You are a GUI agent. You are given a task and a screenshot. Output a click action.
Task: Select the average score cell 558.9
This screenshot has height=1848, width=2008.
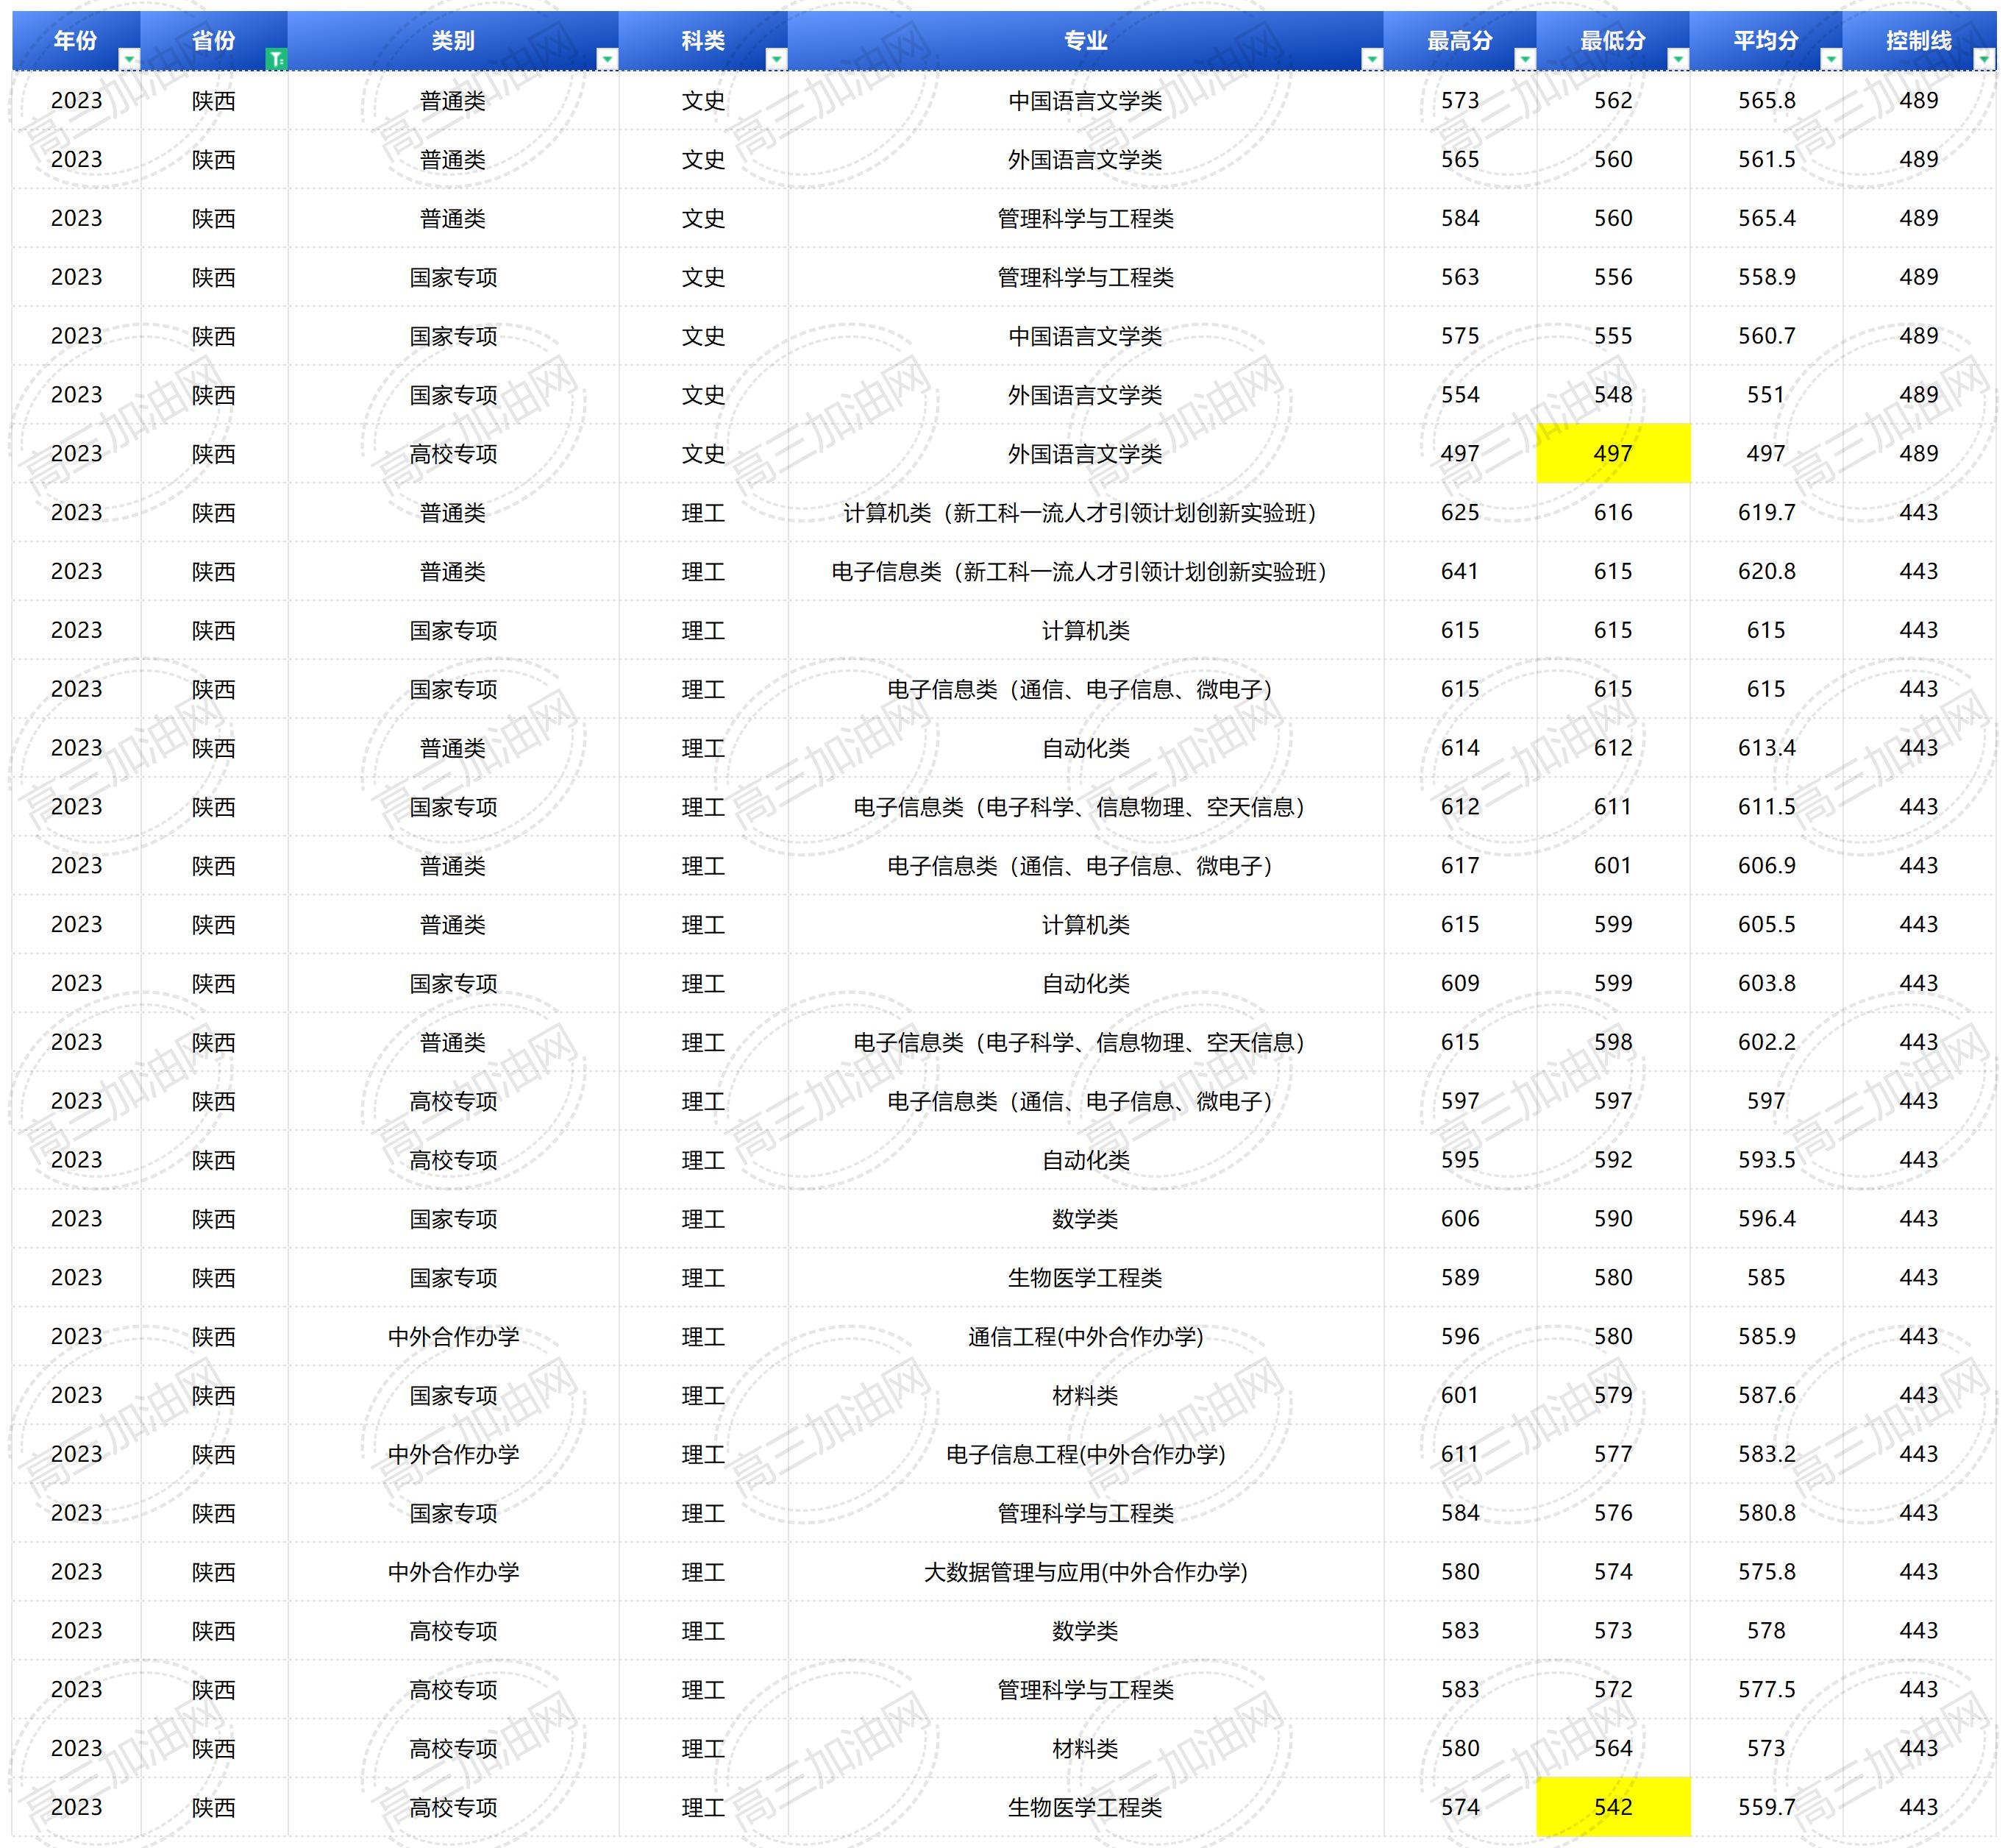click(1766, 277)
